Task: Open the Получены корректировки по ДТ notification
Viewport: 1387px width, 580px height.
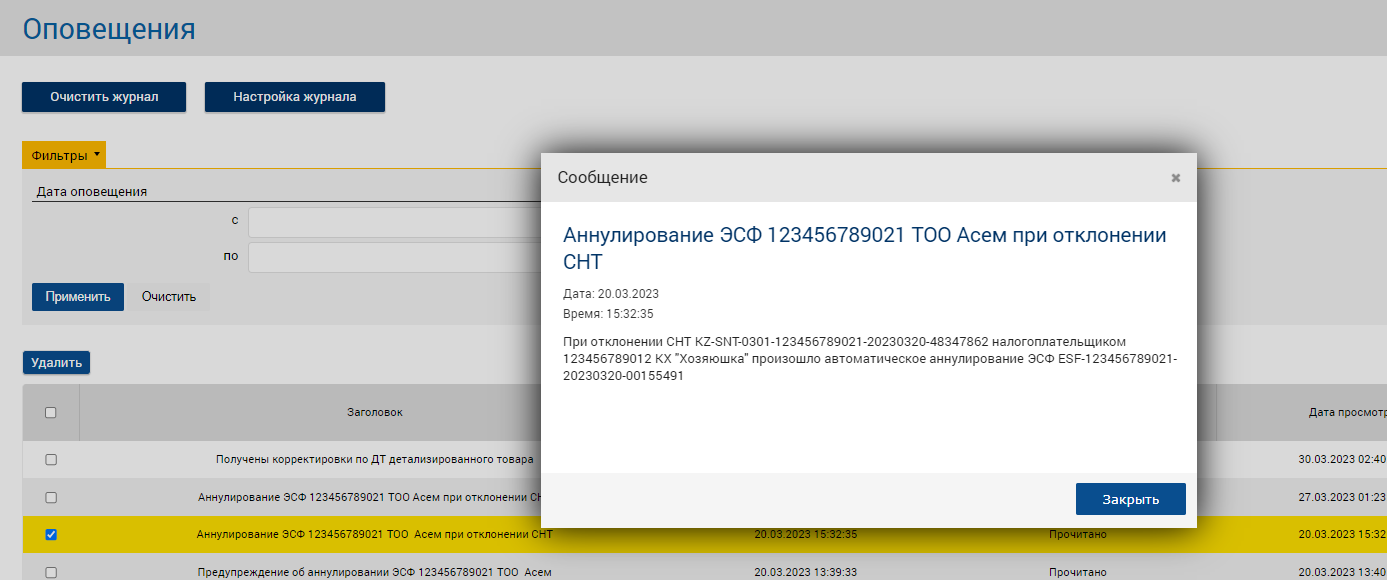Action: 374,460
